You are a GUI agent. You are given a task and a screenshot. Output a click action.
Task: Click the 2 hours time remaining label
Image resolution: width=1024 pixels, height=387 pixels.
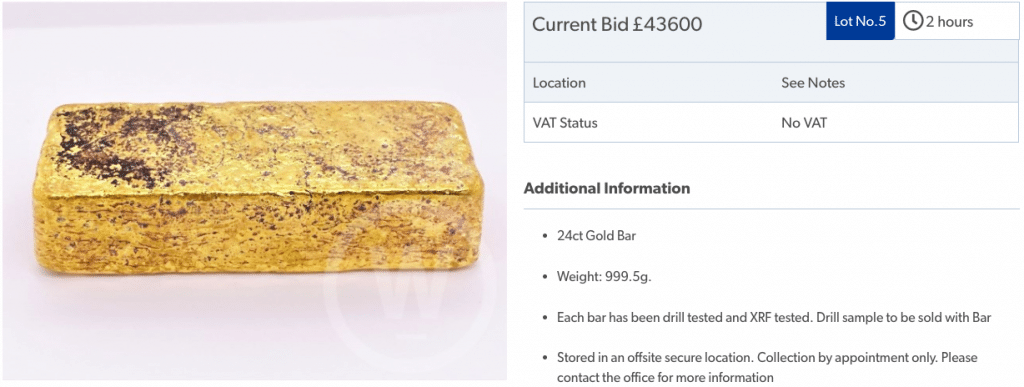point(949,22)
